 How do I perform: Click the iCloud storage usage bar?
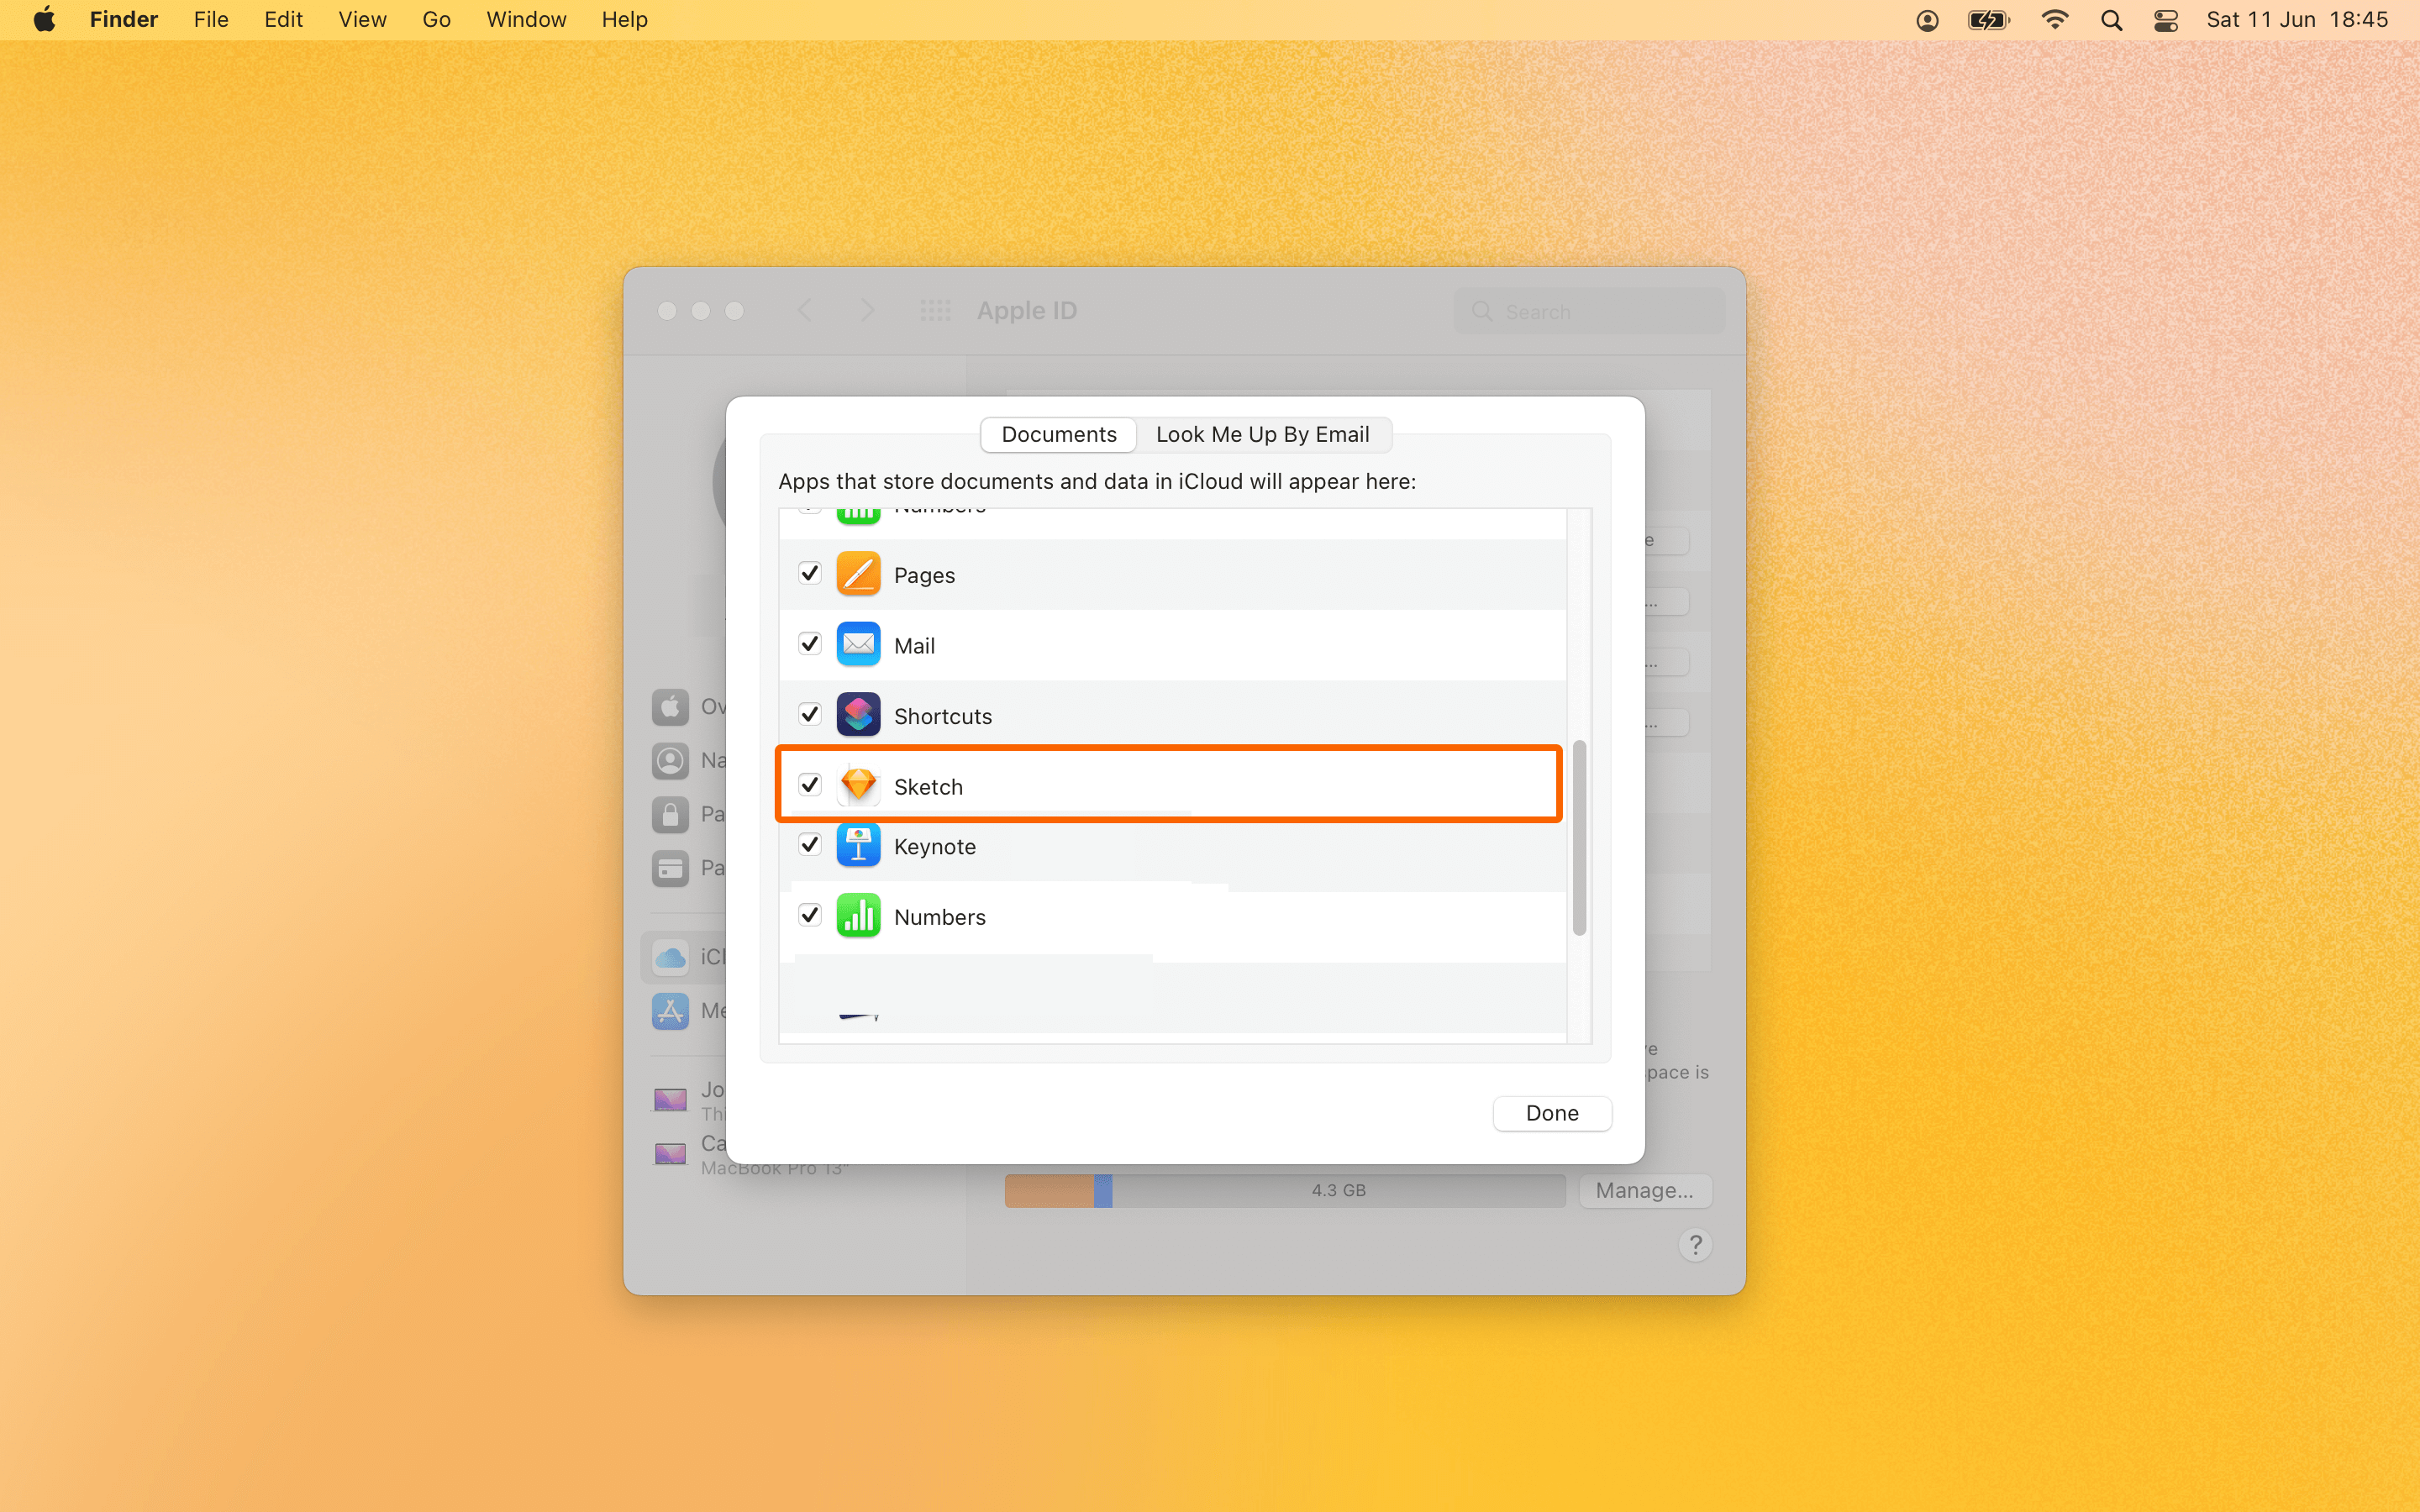pyautogui.click(x=1284, y=1190)
